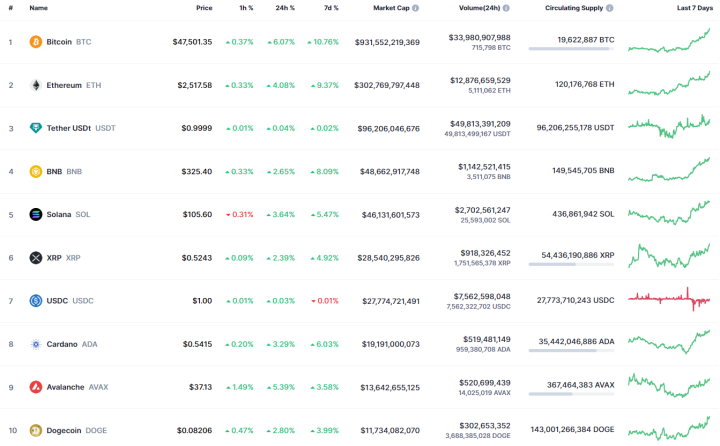Sort by the # rank column header
The image size is (720, 446).
coord(11,8)
